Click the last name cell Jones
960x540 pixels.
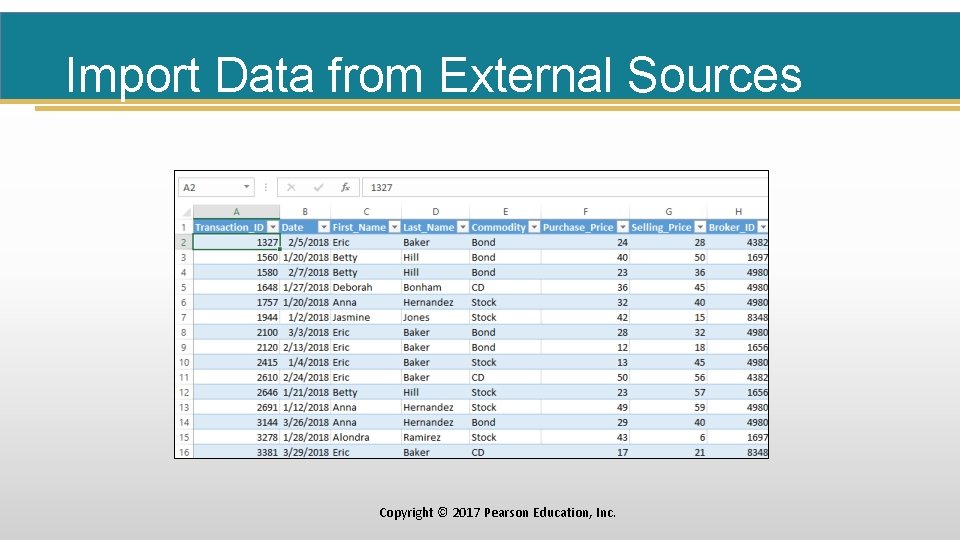point(435,317)
